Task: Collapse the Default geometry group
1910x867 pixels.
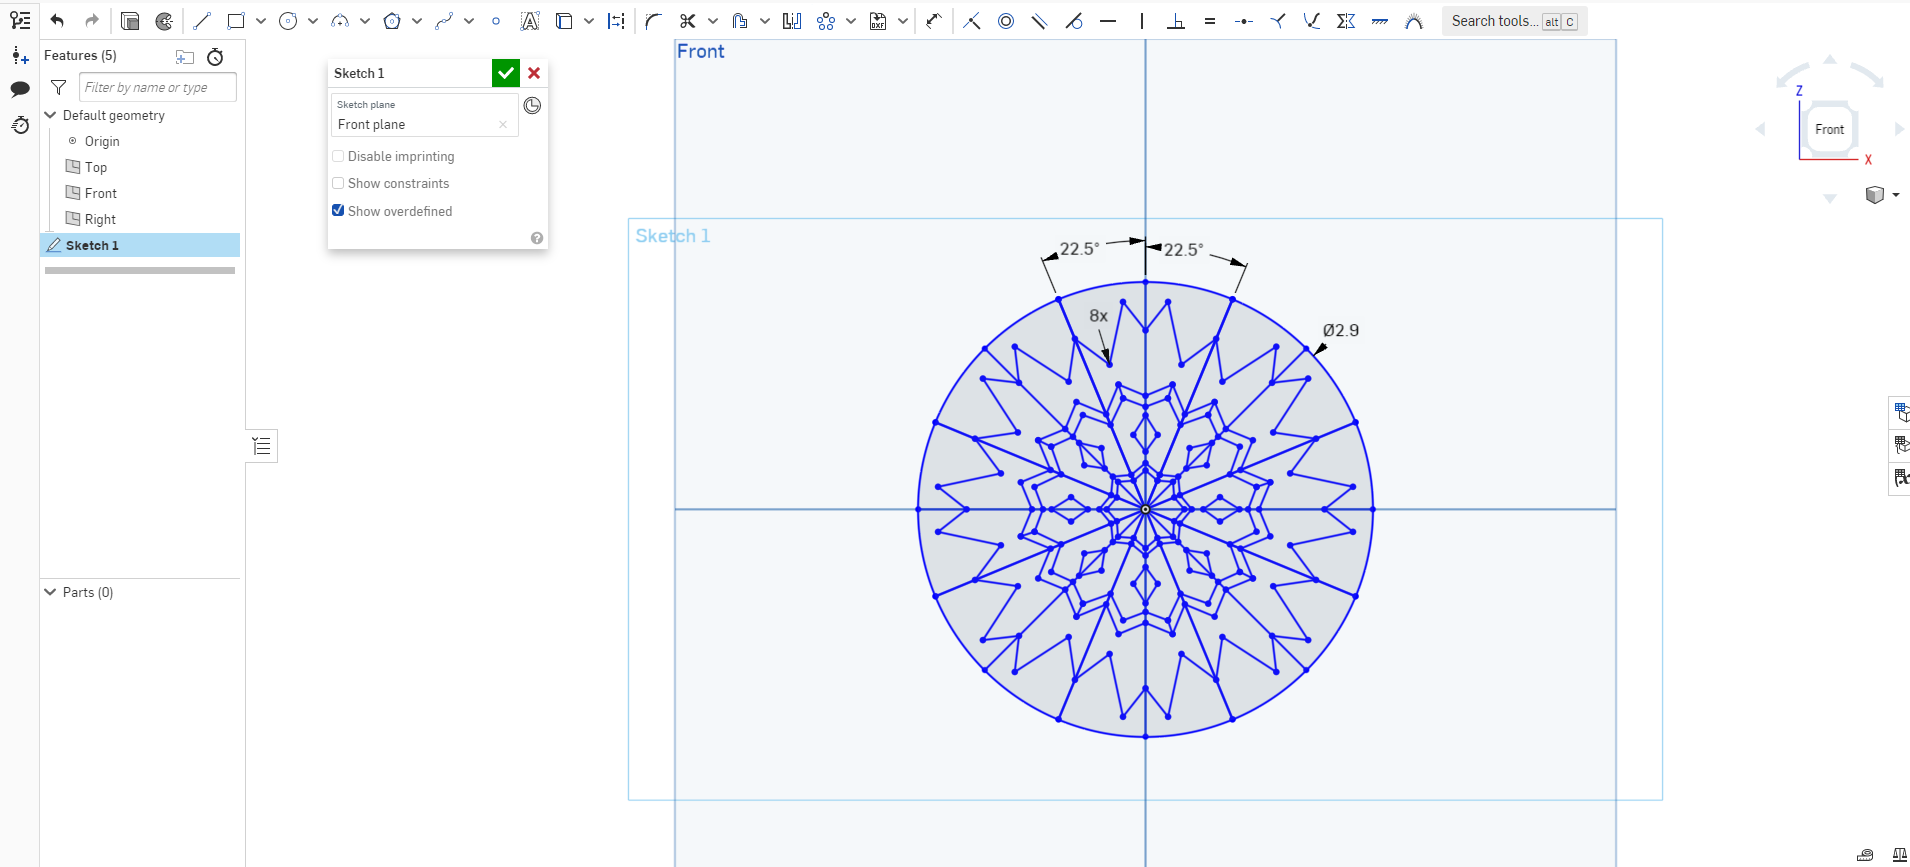Action: coord(50,115)
